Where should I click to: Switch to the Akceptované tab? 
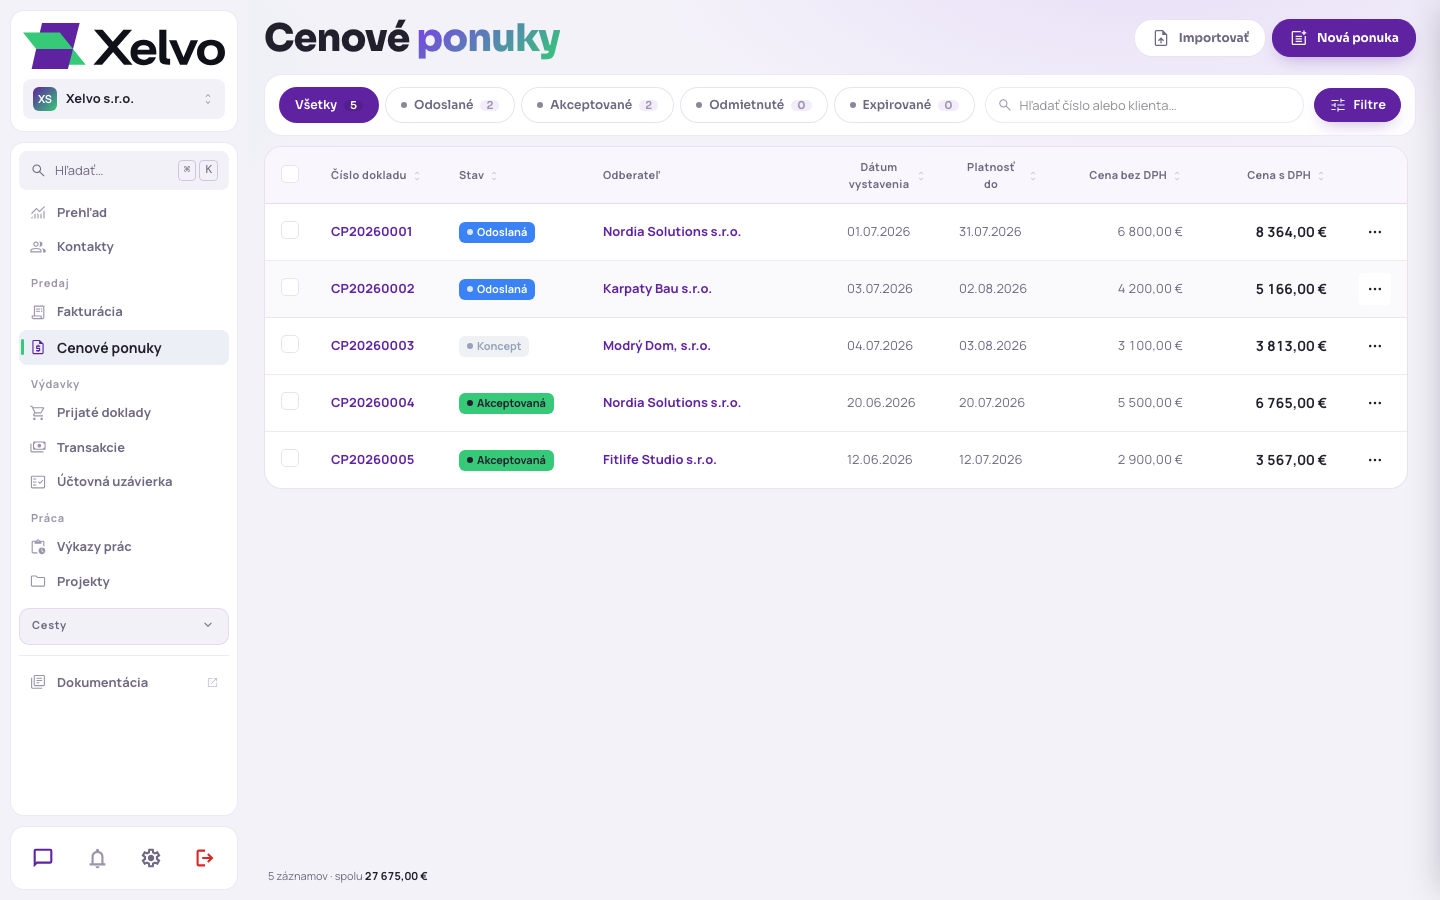pos(597,105)
